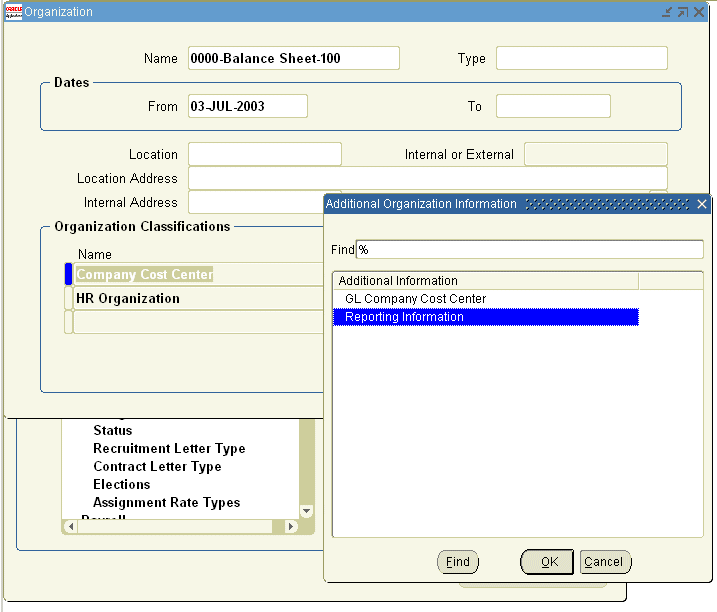Click the Internal or External field
This screenshot has height=612, width=717.
coord(596,154)
